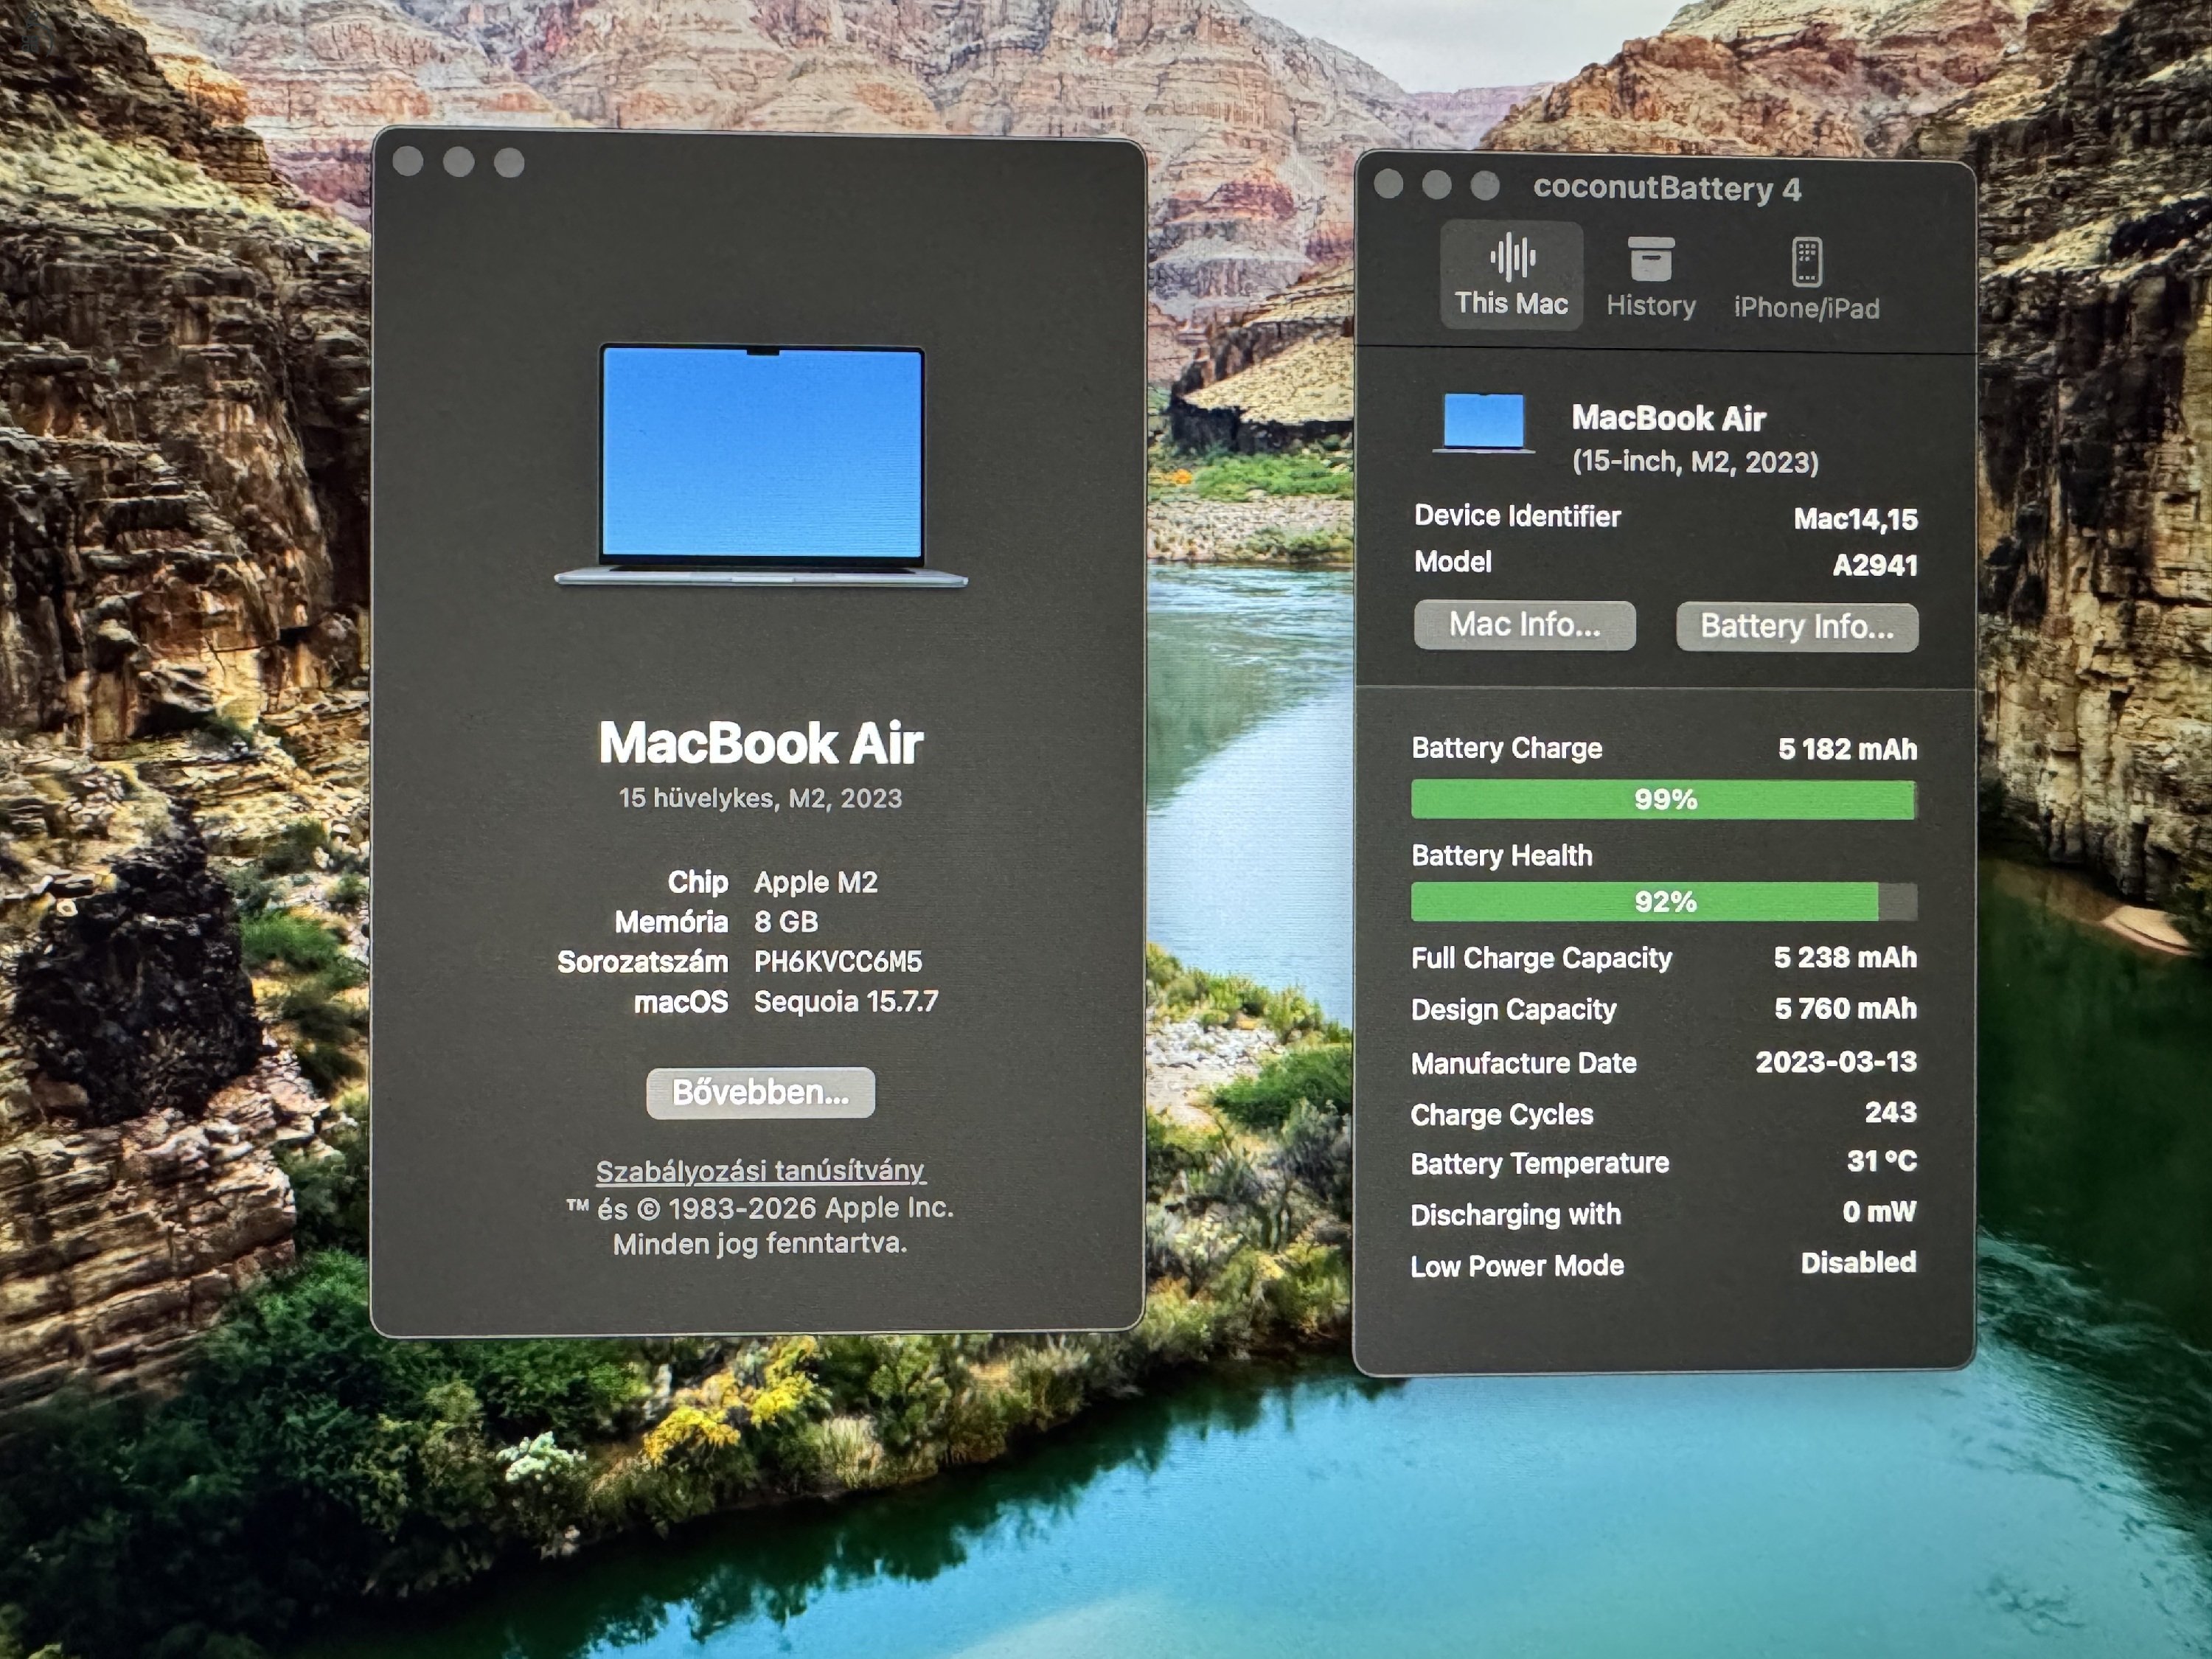
Task: Click the Bővebben... button in About window
Action: pos(760,1092)
